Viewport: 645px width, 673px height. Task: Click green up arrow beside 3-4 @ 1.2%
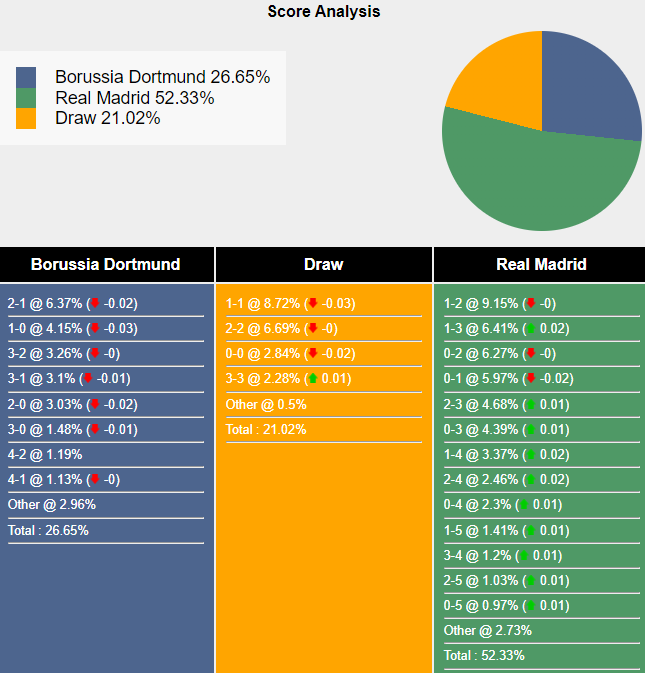click(524, 555)
